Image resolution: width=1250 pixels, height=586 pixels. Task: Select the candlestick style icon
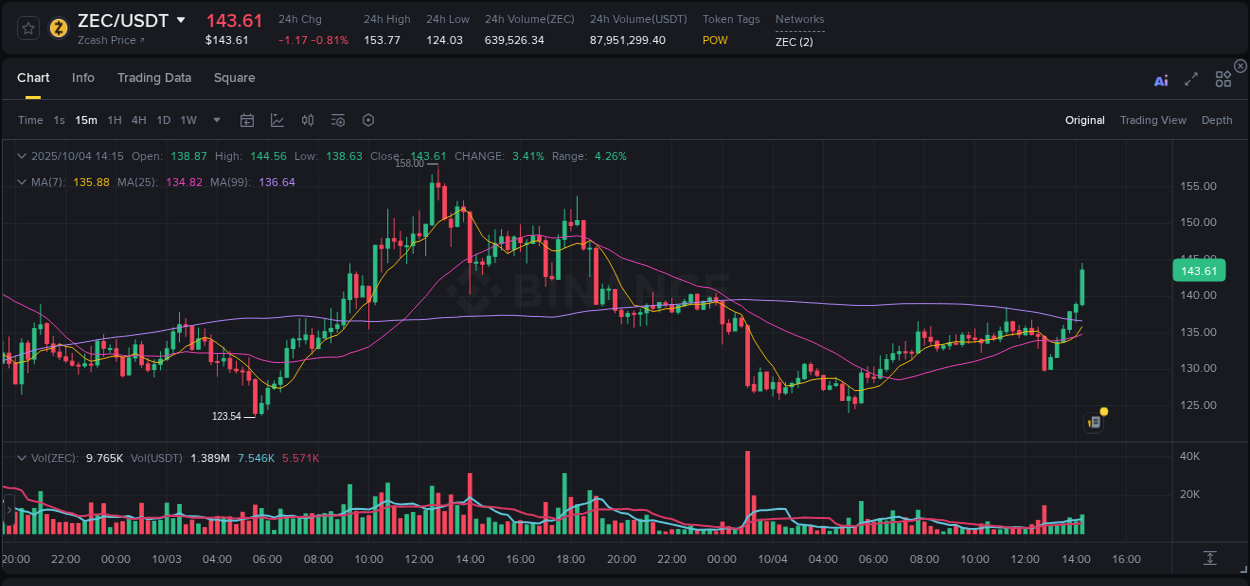click(x=307, y=119)
